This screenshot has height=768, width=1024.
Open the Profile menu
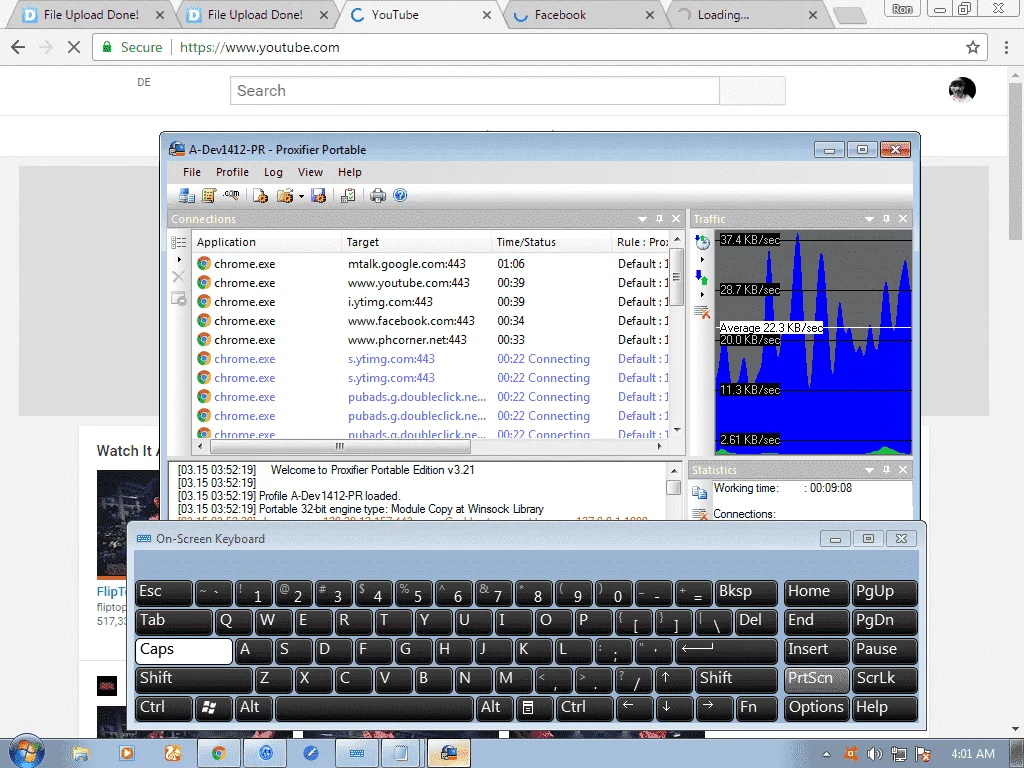tap(232, 172)
